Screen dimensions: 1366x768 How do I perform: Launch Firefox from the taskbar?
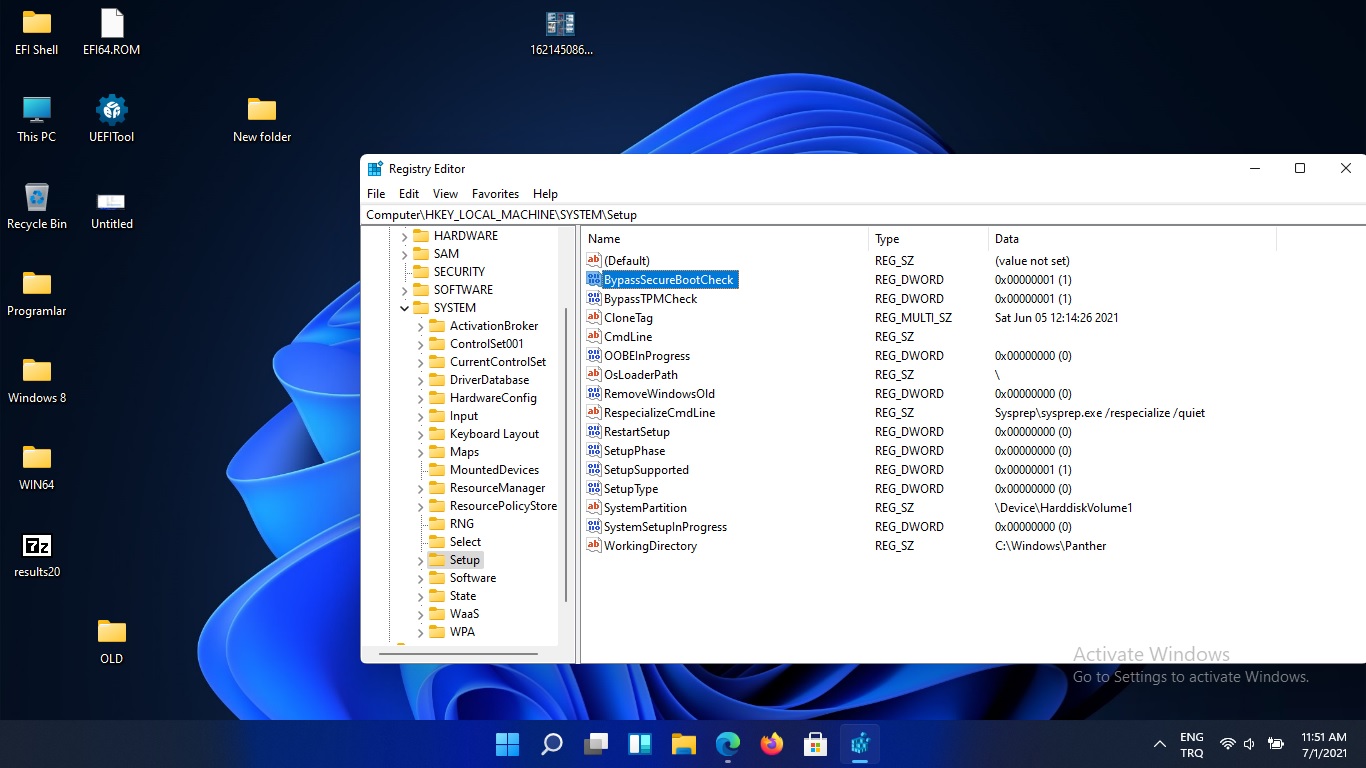772,744
